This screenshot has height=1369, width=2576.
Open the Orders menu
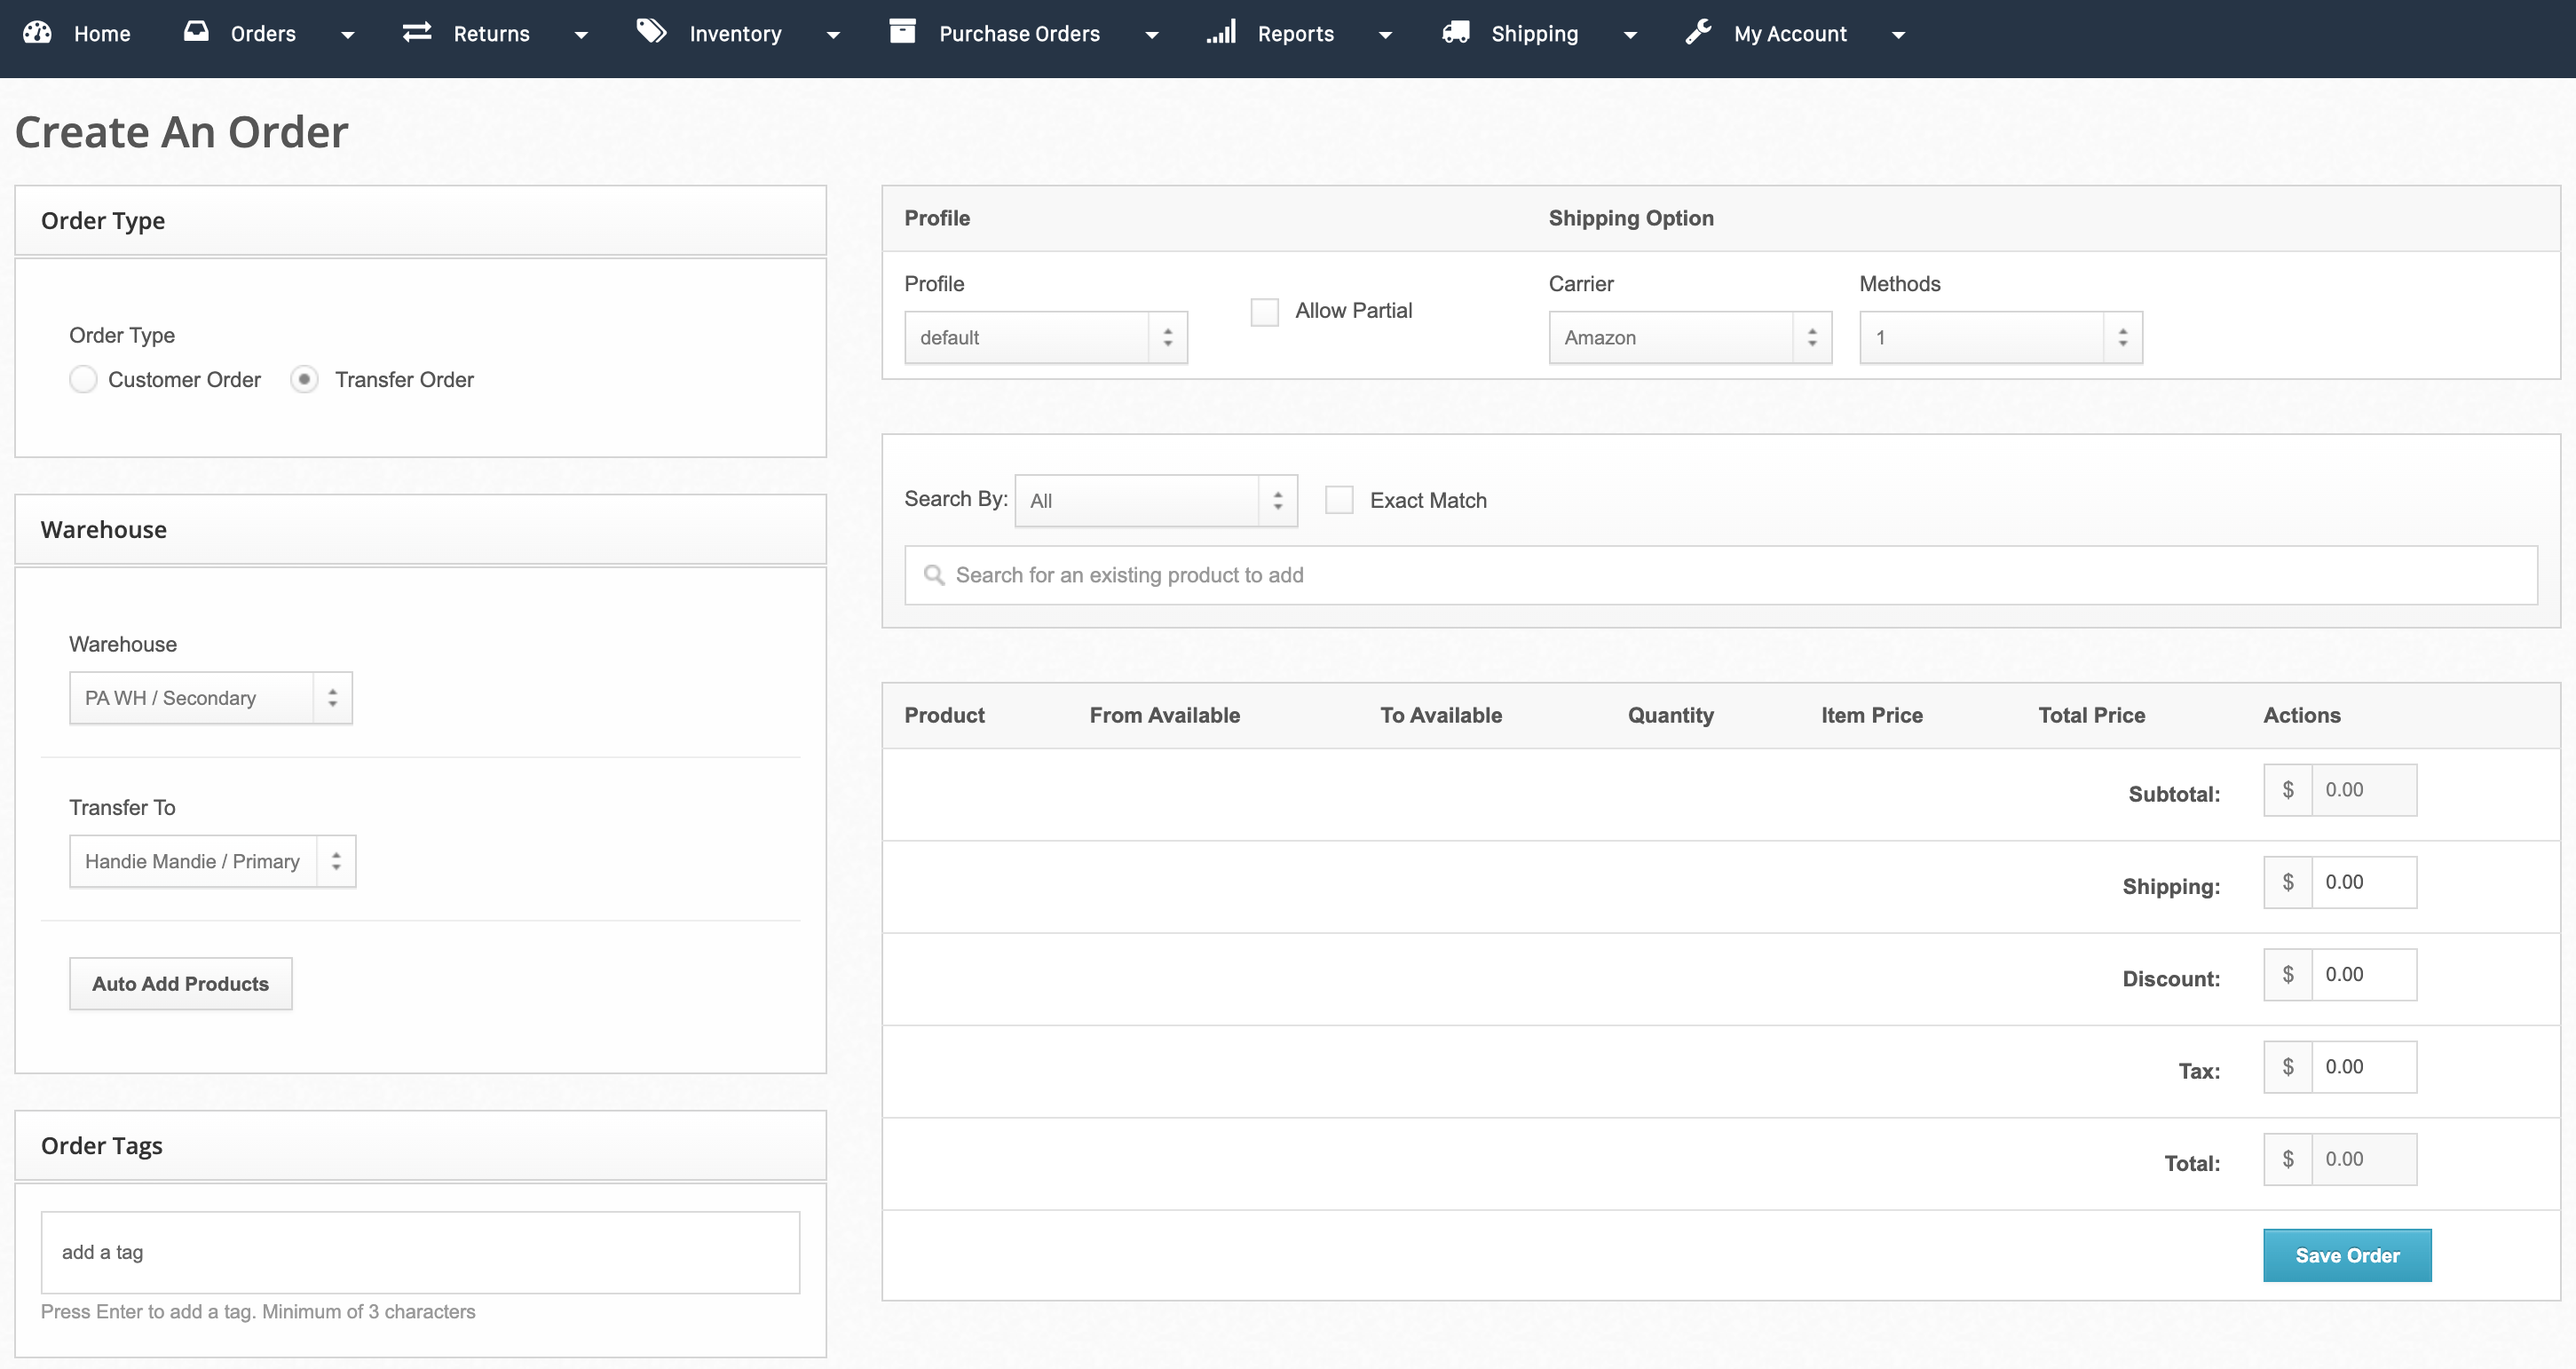coord(263,34)
